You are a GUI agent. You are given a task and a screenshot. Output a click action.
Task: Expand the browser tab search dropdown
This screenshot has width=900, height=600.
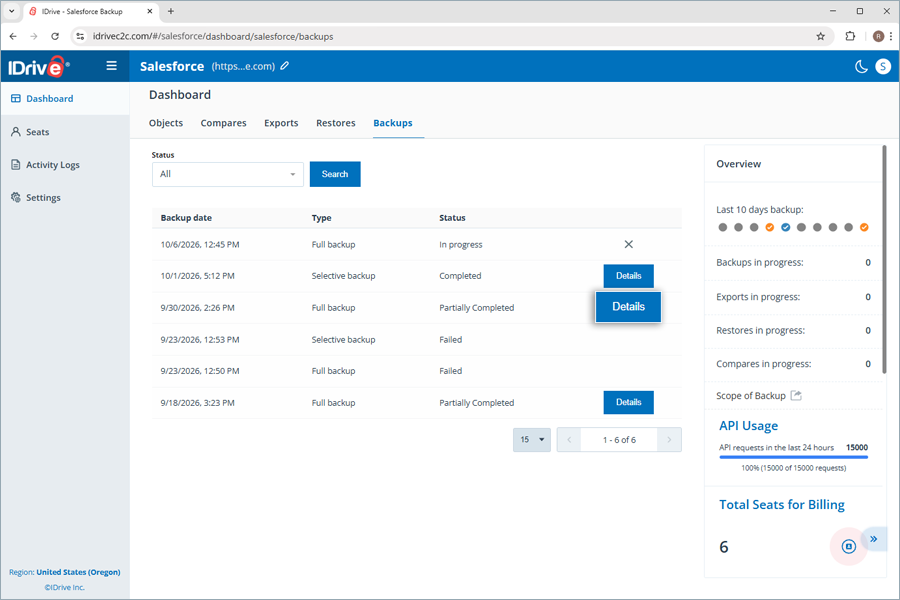11,11
